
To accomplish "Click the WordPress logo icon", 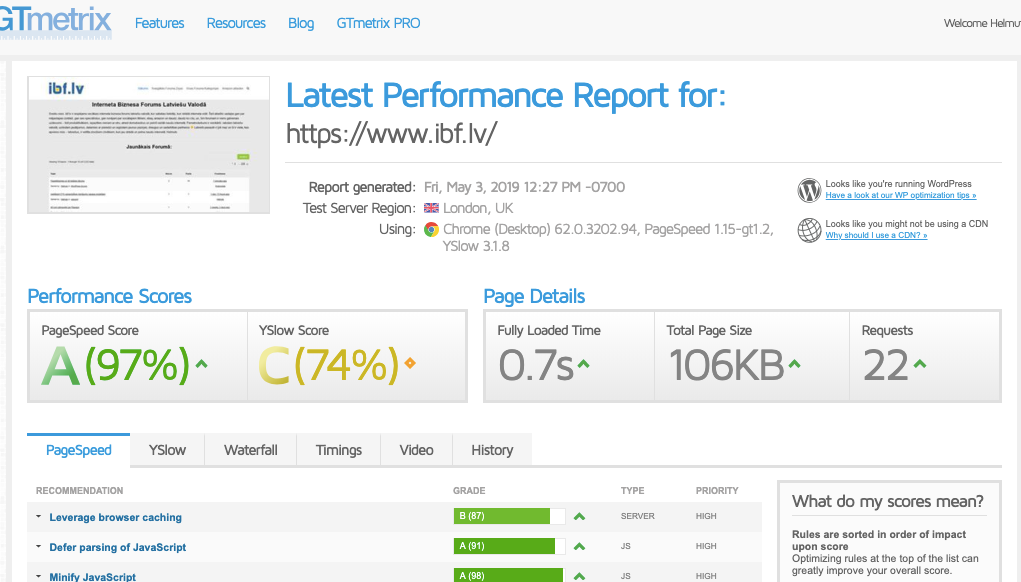I will coord(809,190).
